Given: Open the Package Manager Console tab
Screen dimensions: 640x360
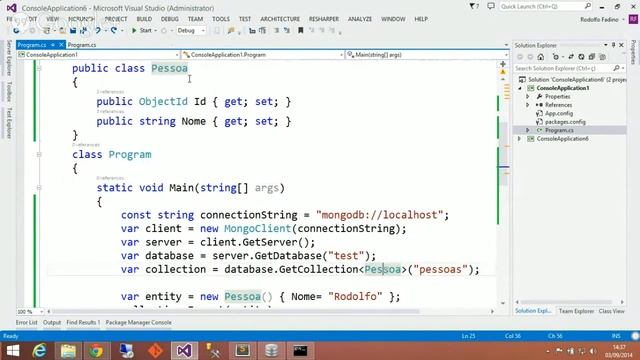Looking at the screenshot, I should pos(138,322).
